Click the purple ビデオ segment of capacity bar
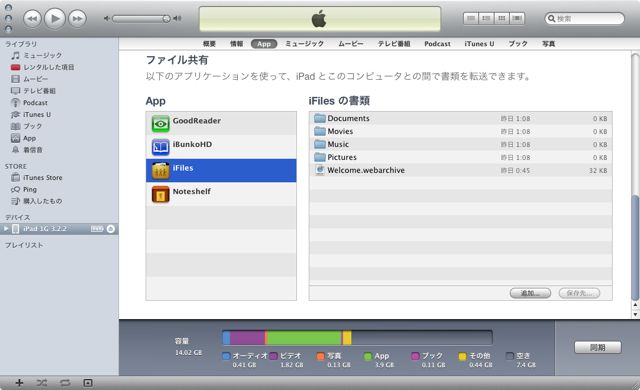The width and height of the screenshot is (640, 390). coord(247,338)
